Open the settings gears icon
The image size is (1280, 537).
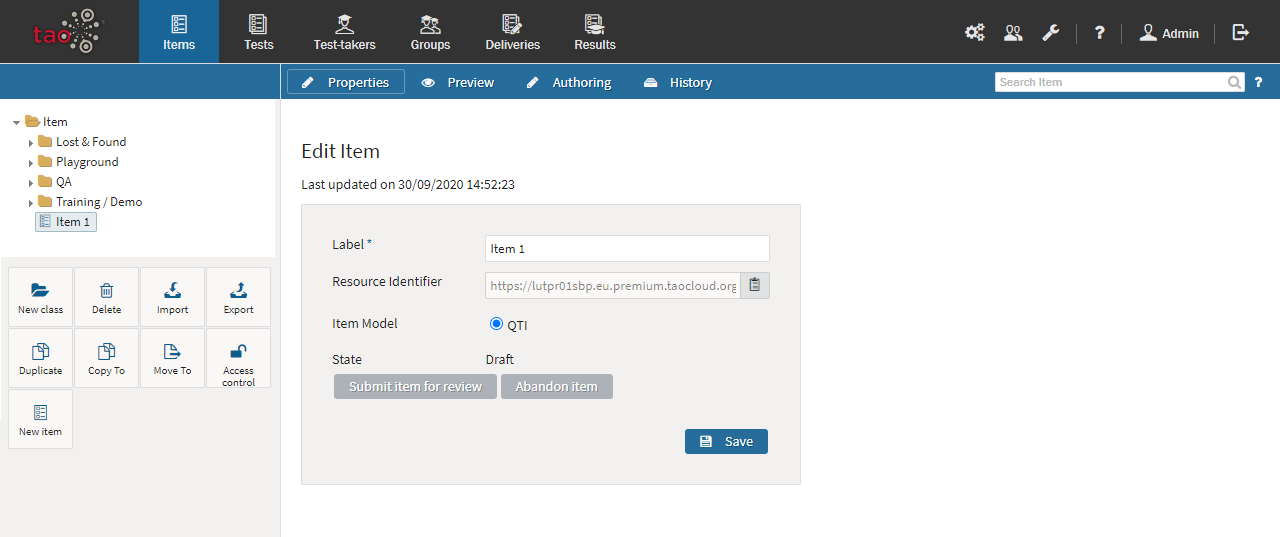pyautogui.click(x=974, y=33)
